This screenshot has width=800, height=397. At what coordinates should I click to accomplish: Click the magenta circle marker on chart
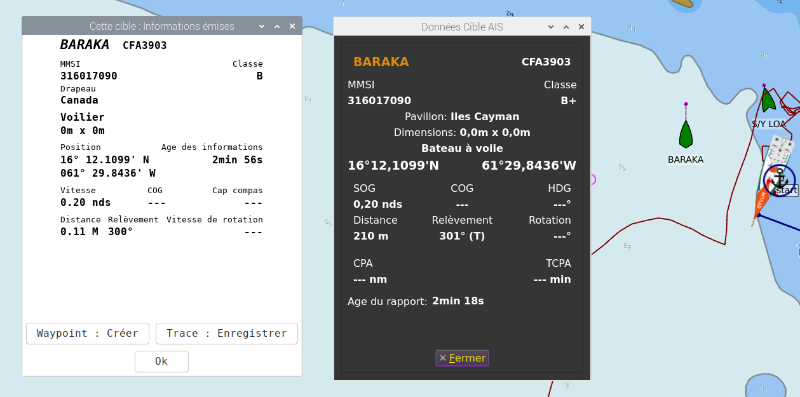[x=593, y=179]
